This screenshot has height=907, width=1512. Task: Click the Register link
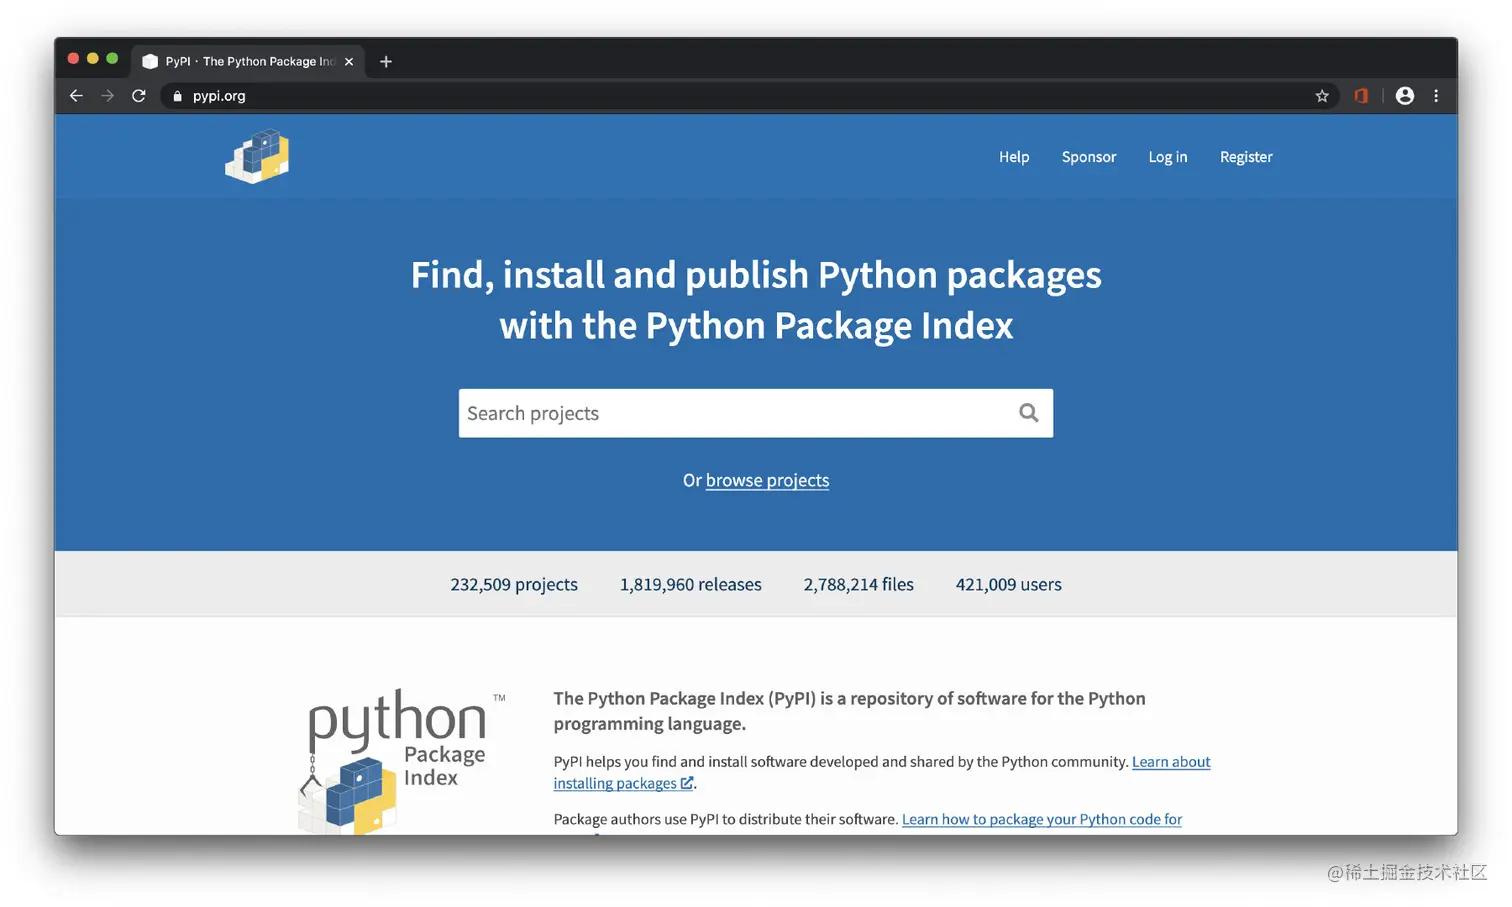1245,157
